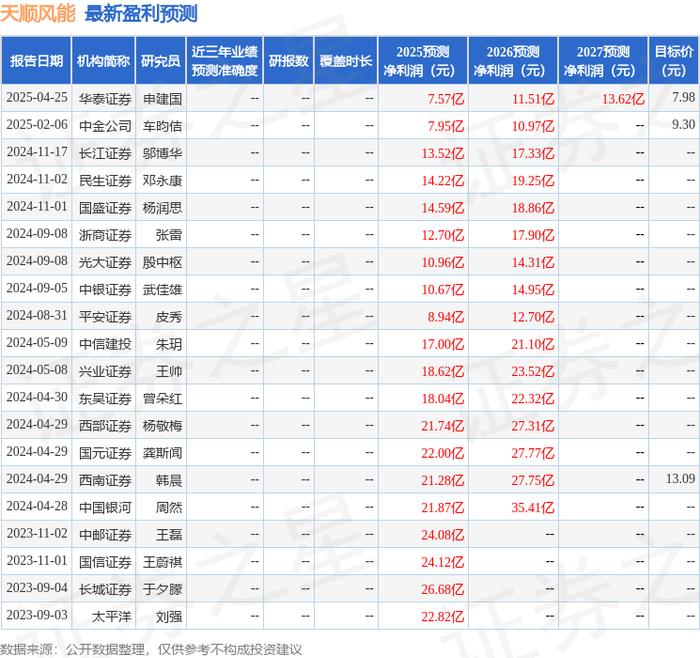
Task: Click researcher name 韩晨
Action: click(169, 480)
